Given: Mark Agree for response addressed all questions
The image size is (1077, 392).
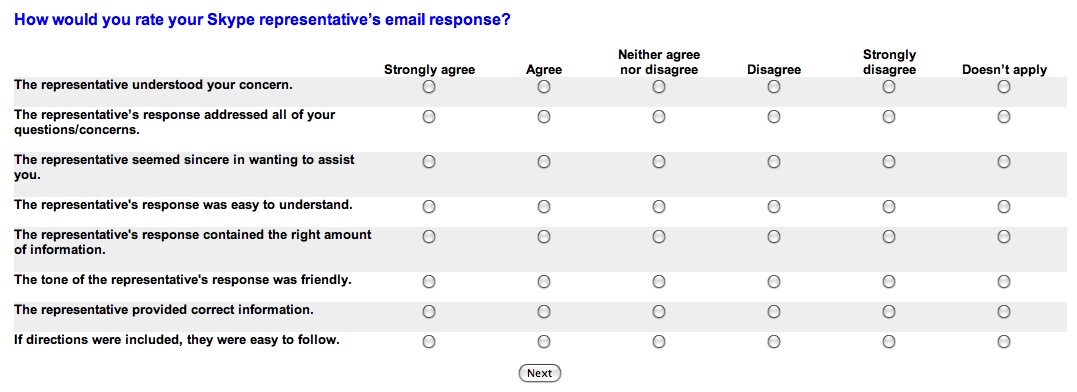Looking at the screenshot, I should click(543, 117).
